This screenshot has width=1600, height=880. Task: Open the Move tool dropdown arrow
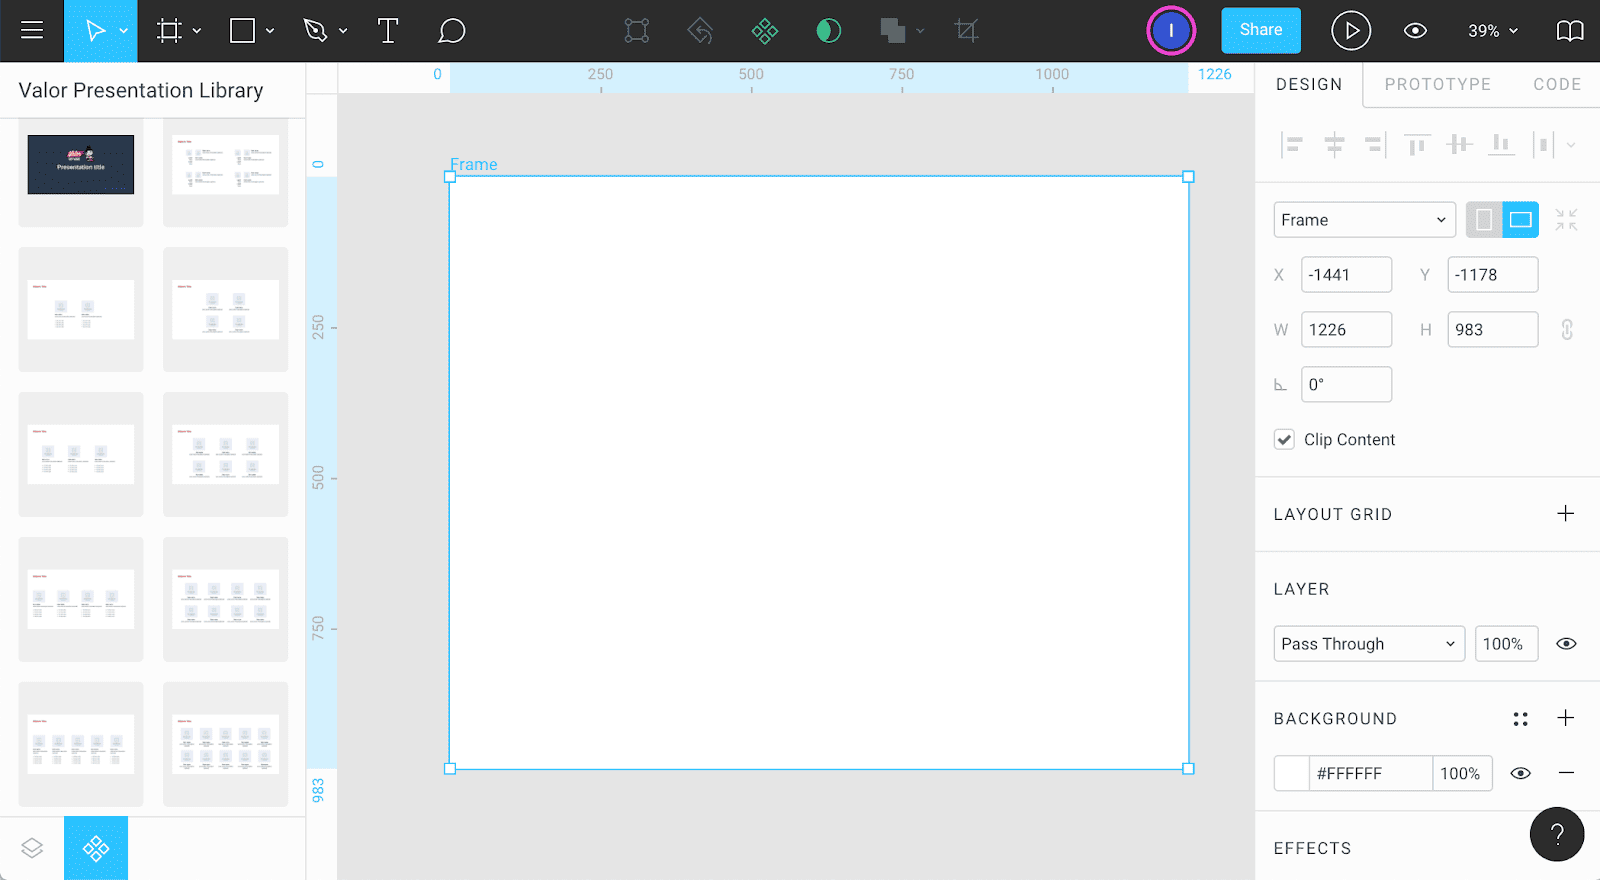point(123,31)
